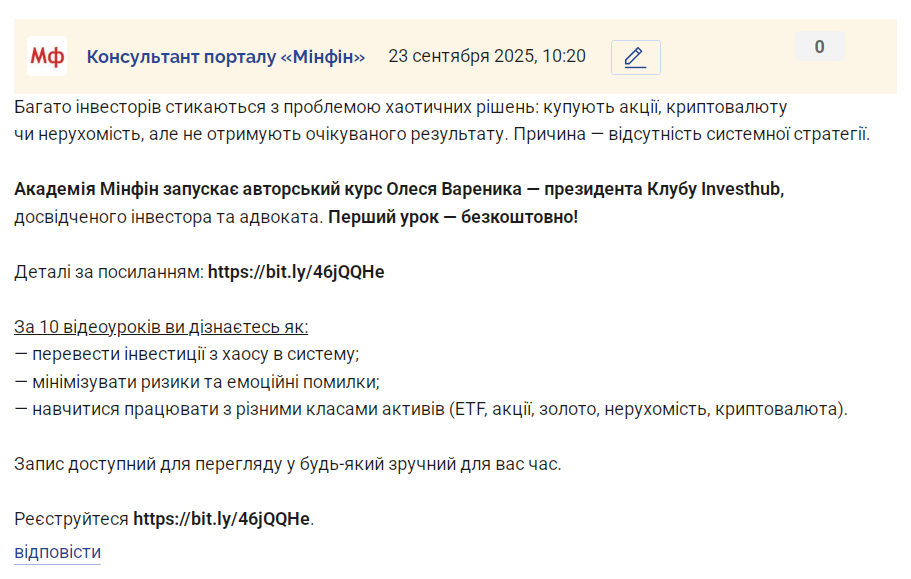The width and height of the screenshot is (911, 579).
Task: Click the opening paragraph about хаотичних рішень
Action: [442, 121]
